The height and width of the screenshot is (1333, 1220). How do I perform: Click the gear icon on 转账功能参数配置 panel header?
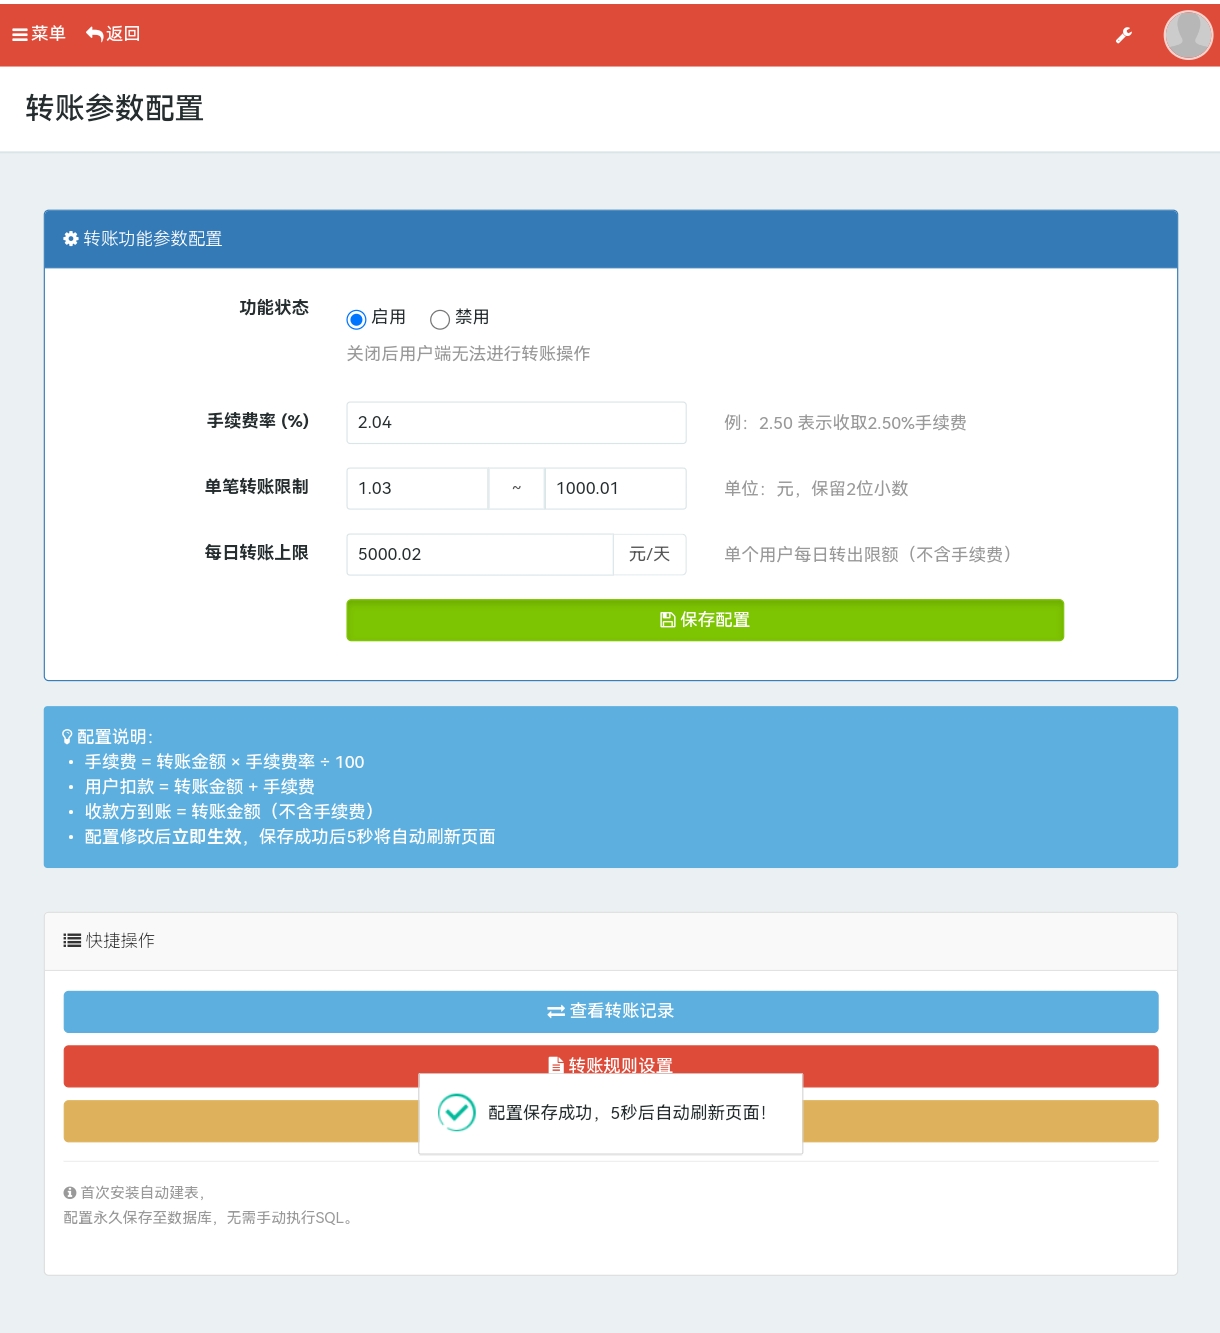pyautogui.click(x=70, y=239)
